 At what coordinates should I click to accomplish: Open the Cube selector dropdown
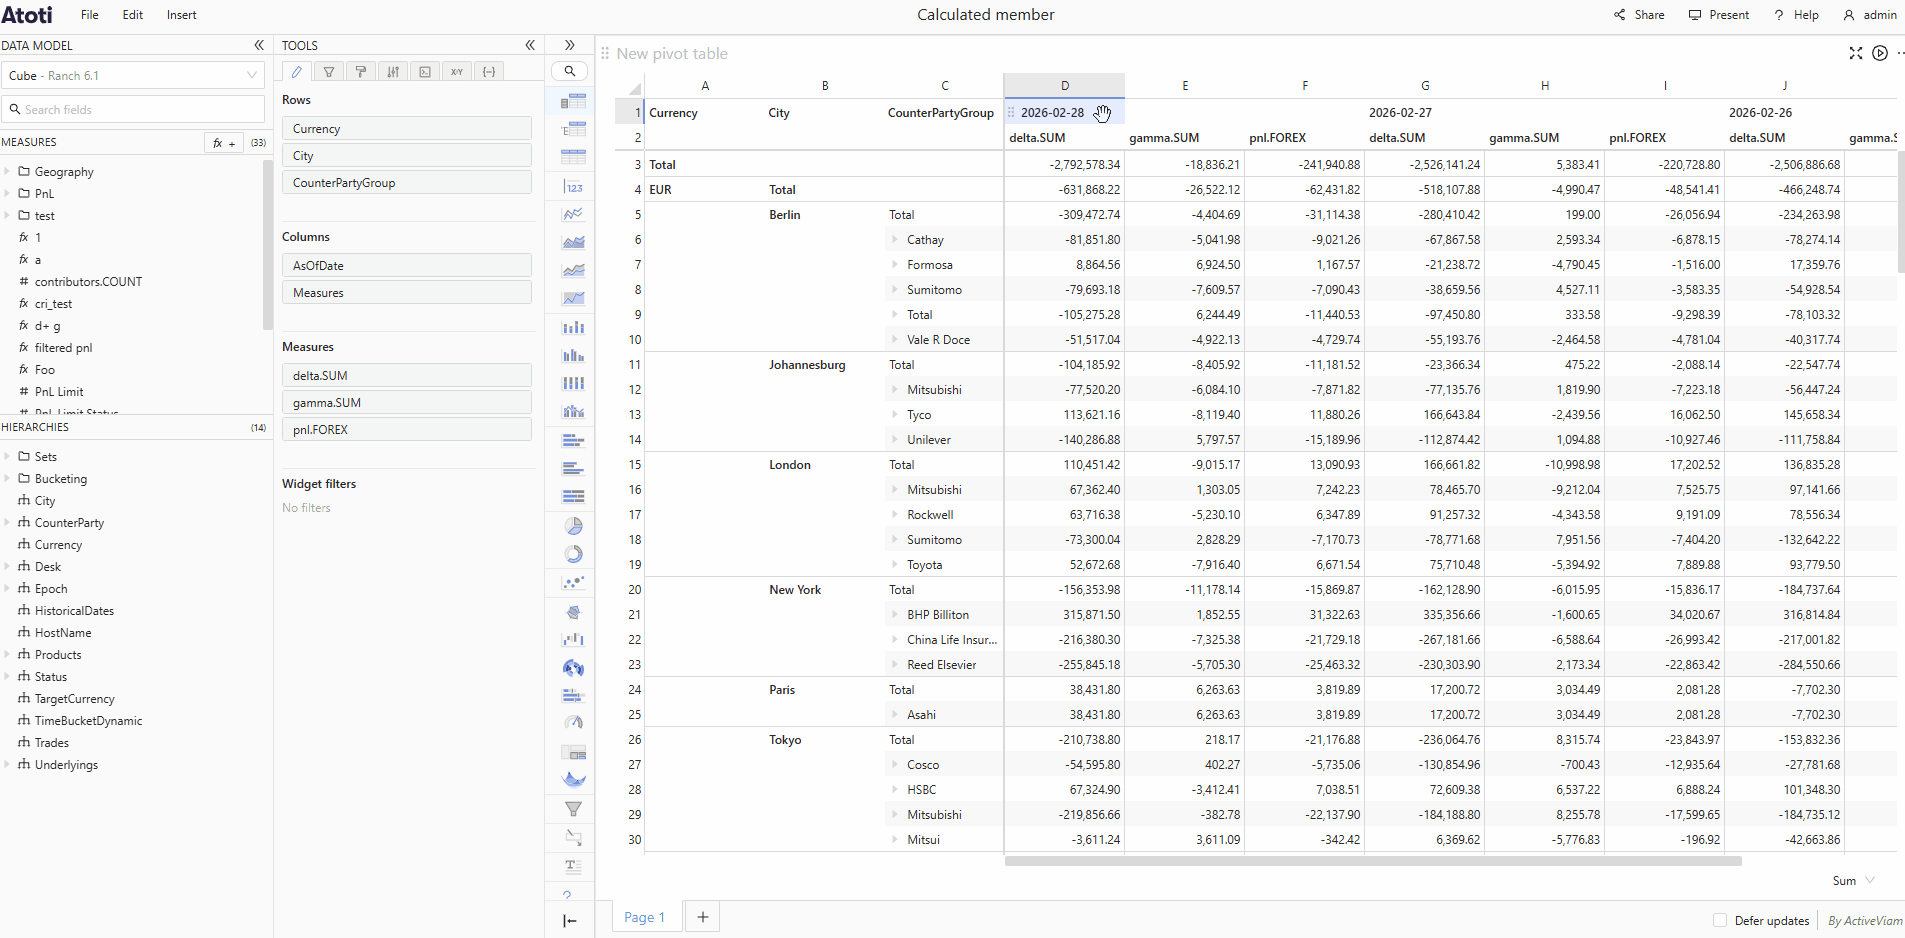(x=133, y=76)
